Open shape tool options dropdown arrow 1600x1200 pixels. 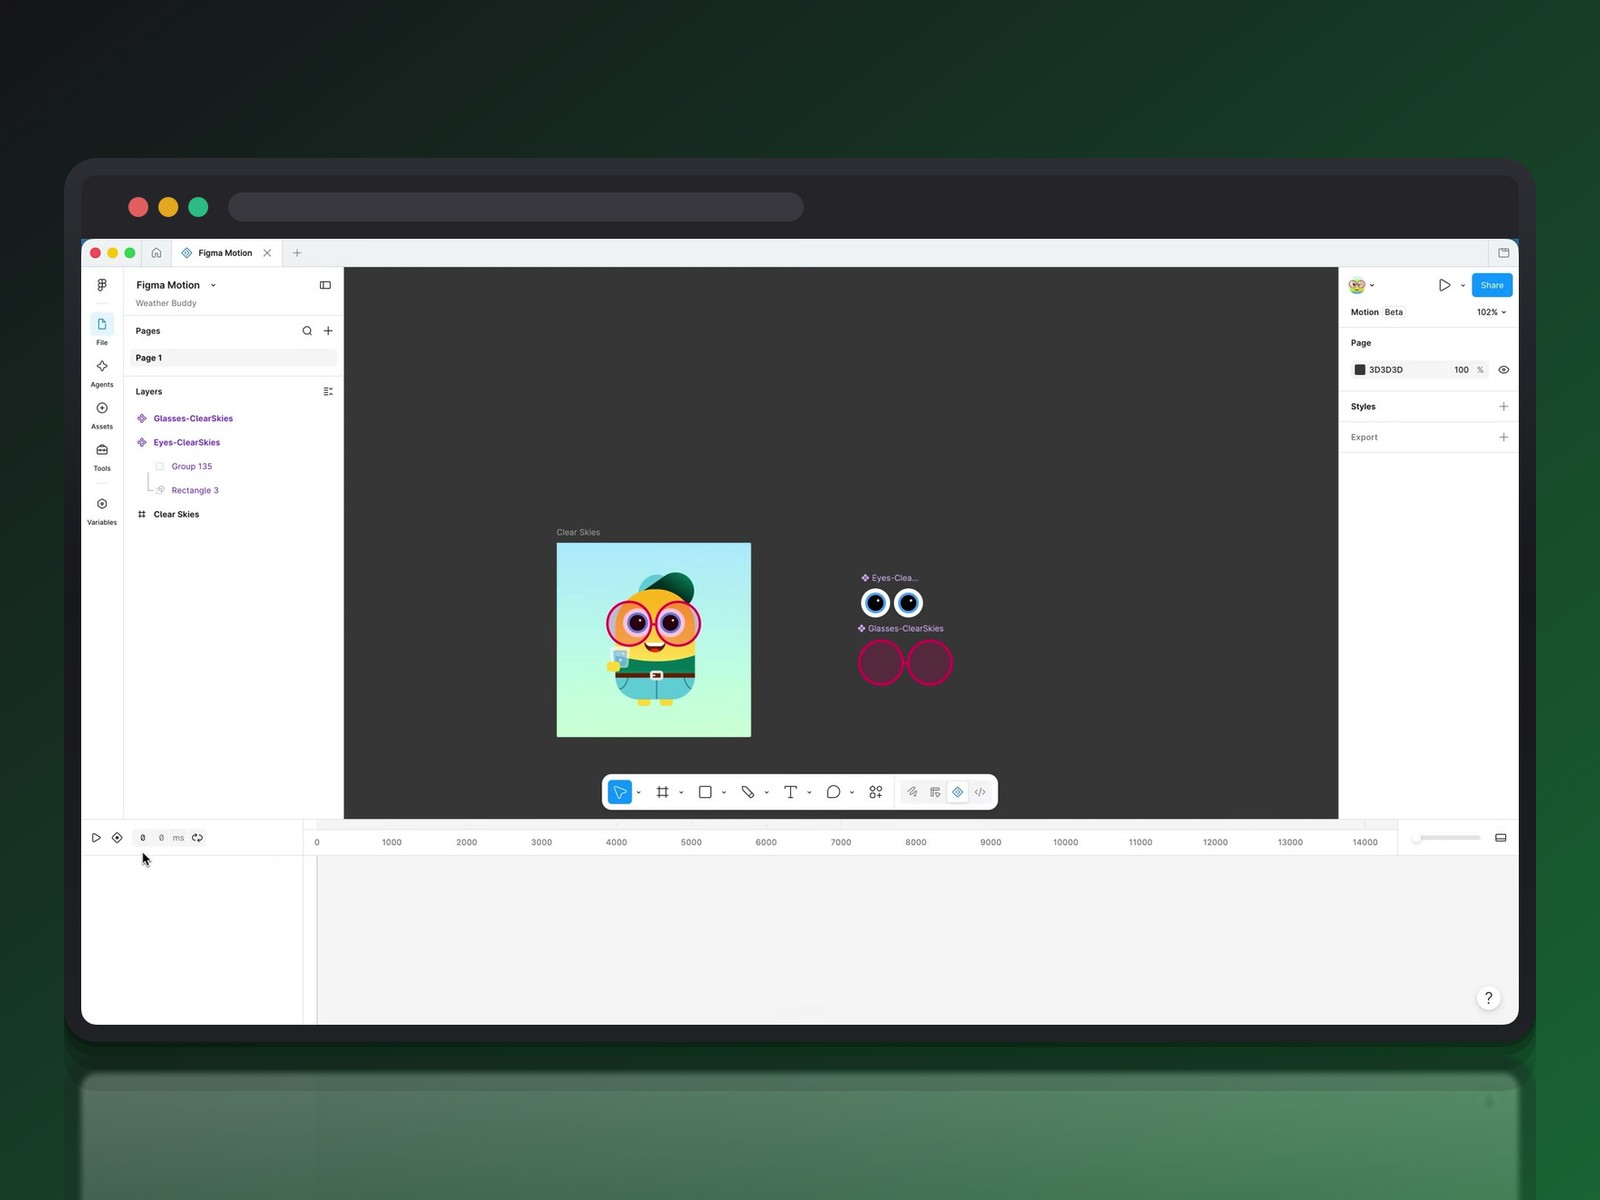[724, 793]
